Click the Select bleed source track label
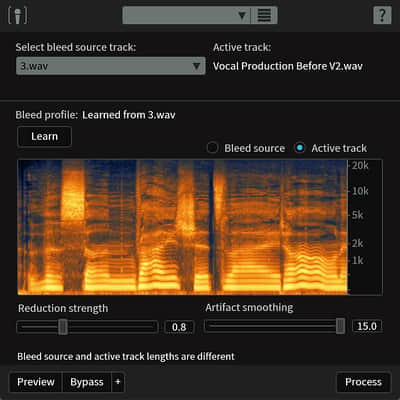This screenshot has width=400, height=400. pyautogui.click(x=76, y=47)
